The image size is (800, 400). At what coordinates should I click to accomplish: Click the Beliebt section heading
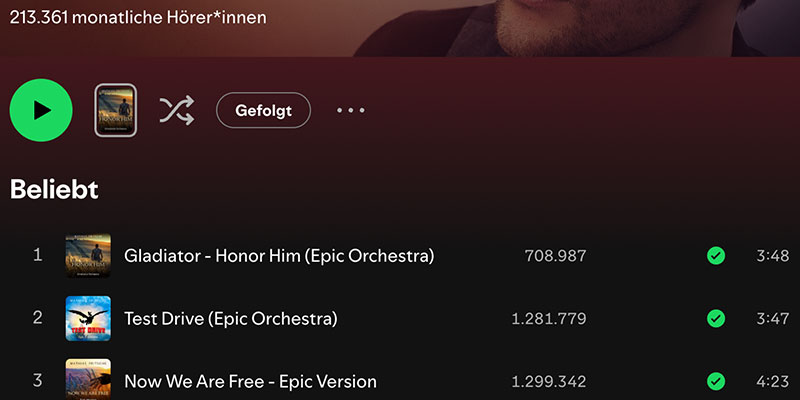tap(54, 190)
